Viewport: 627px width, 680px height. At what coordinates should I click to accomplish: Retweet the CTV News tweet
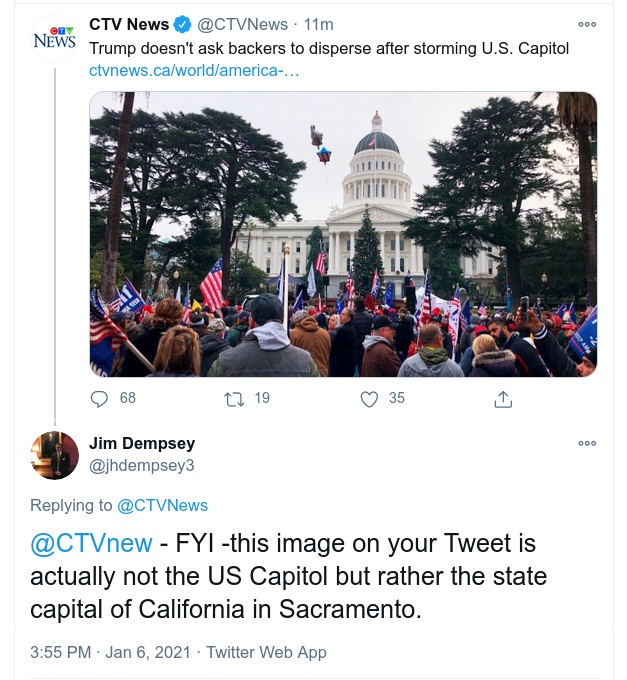point(233,398)
